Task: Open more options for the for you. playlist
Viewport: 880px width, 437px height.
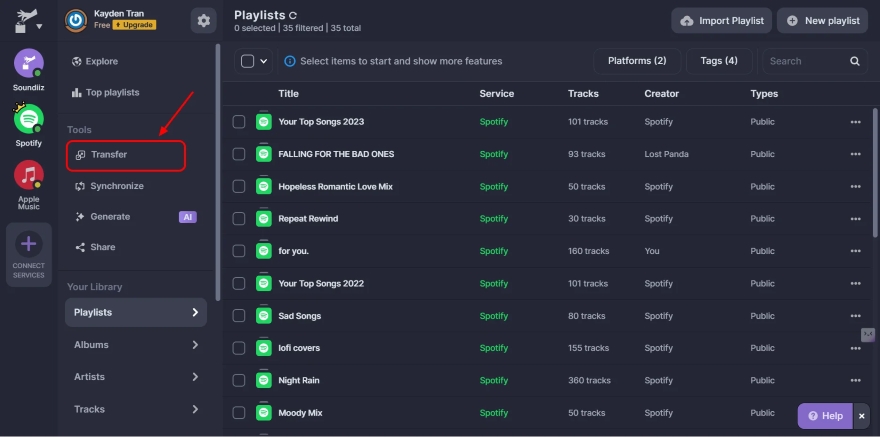Action: 855,251
